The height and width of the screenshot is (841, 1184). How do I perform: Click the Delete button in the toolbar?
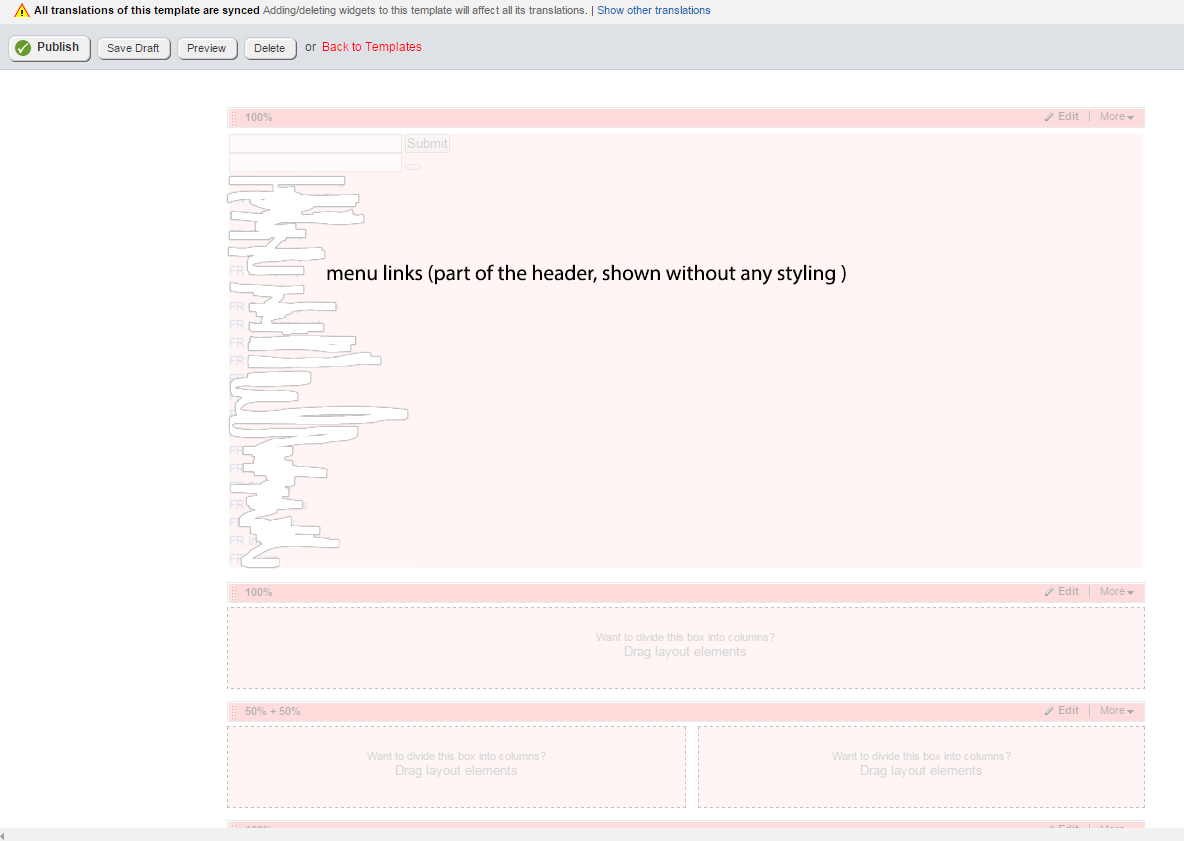[270, 48]
